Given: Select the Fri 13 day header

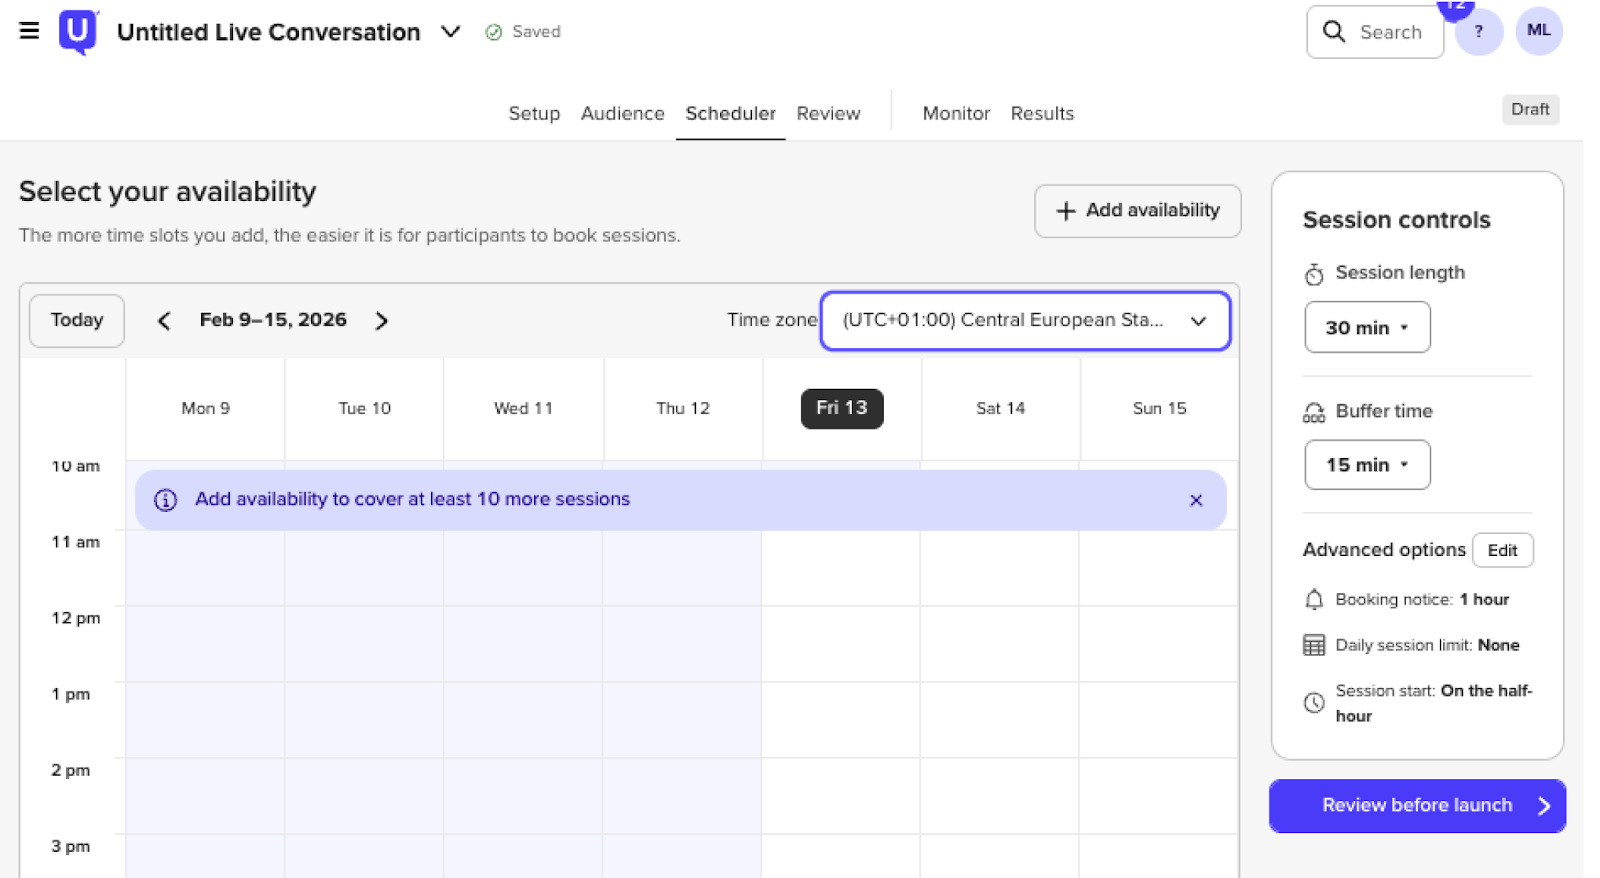Looking at the screenshot, I should [841, 408].
